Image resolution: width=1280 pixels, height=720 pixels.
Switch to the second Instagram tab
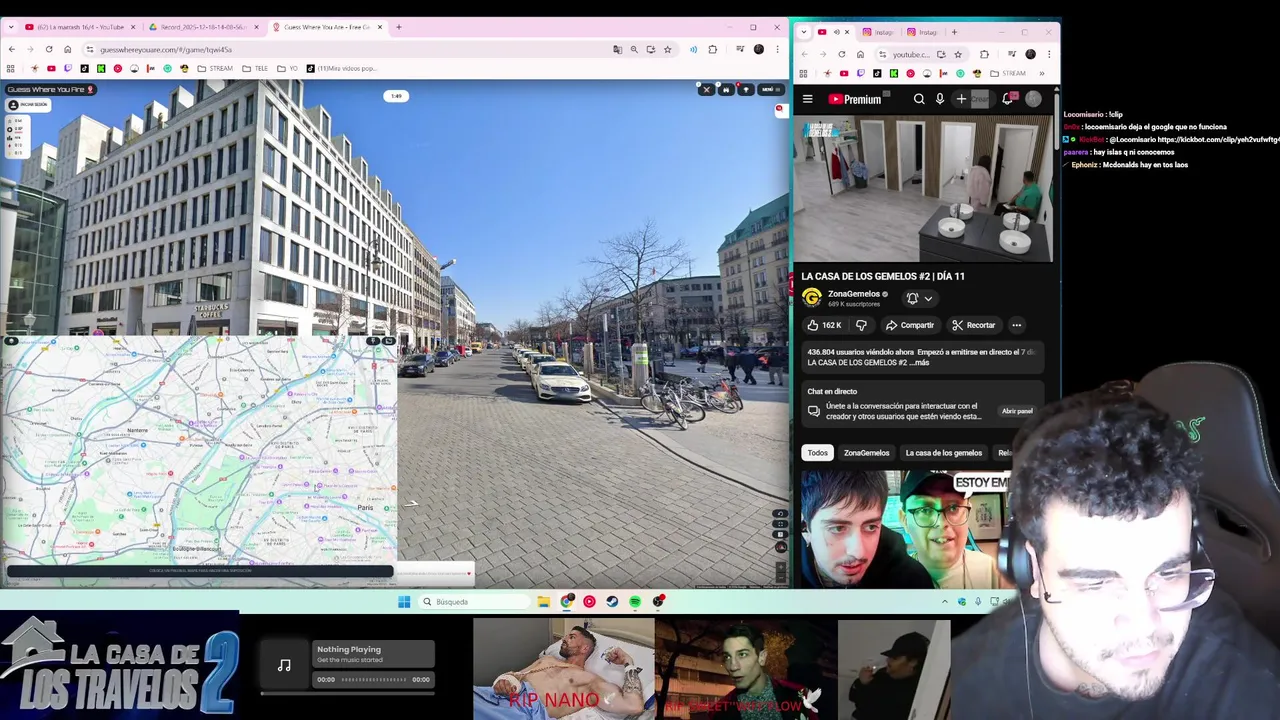pyautogui.click(x=921, y=32)
